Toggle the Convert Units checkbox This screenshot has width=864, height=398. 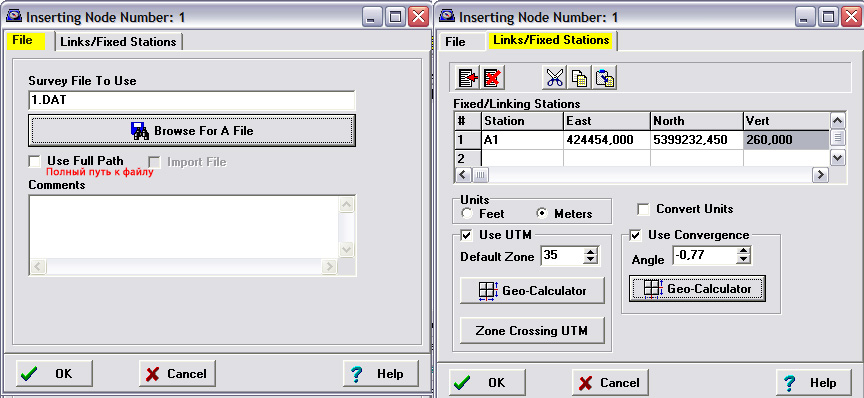point(643,209)
